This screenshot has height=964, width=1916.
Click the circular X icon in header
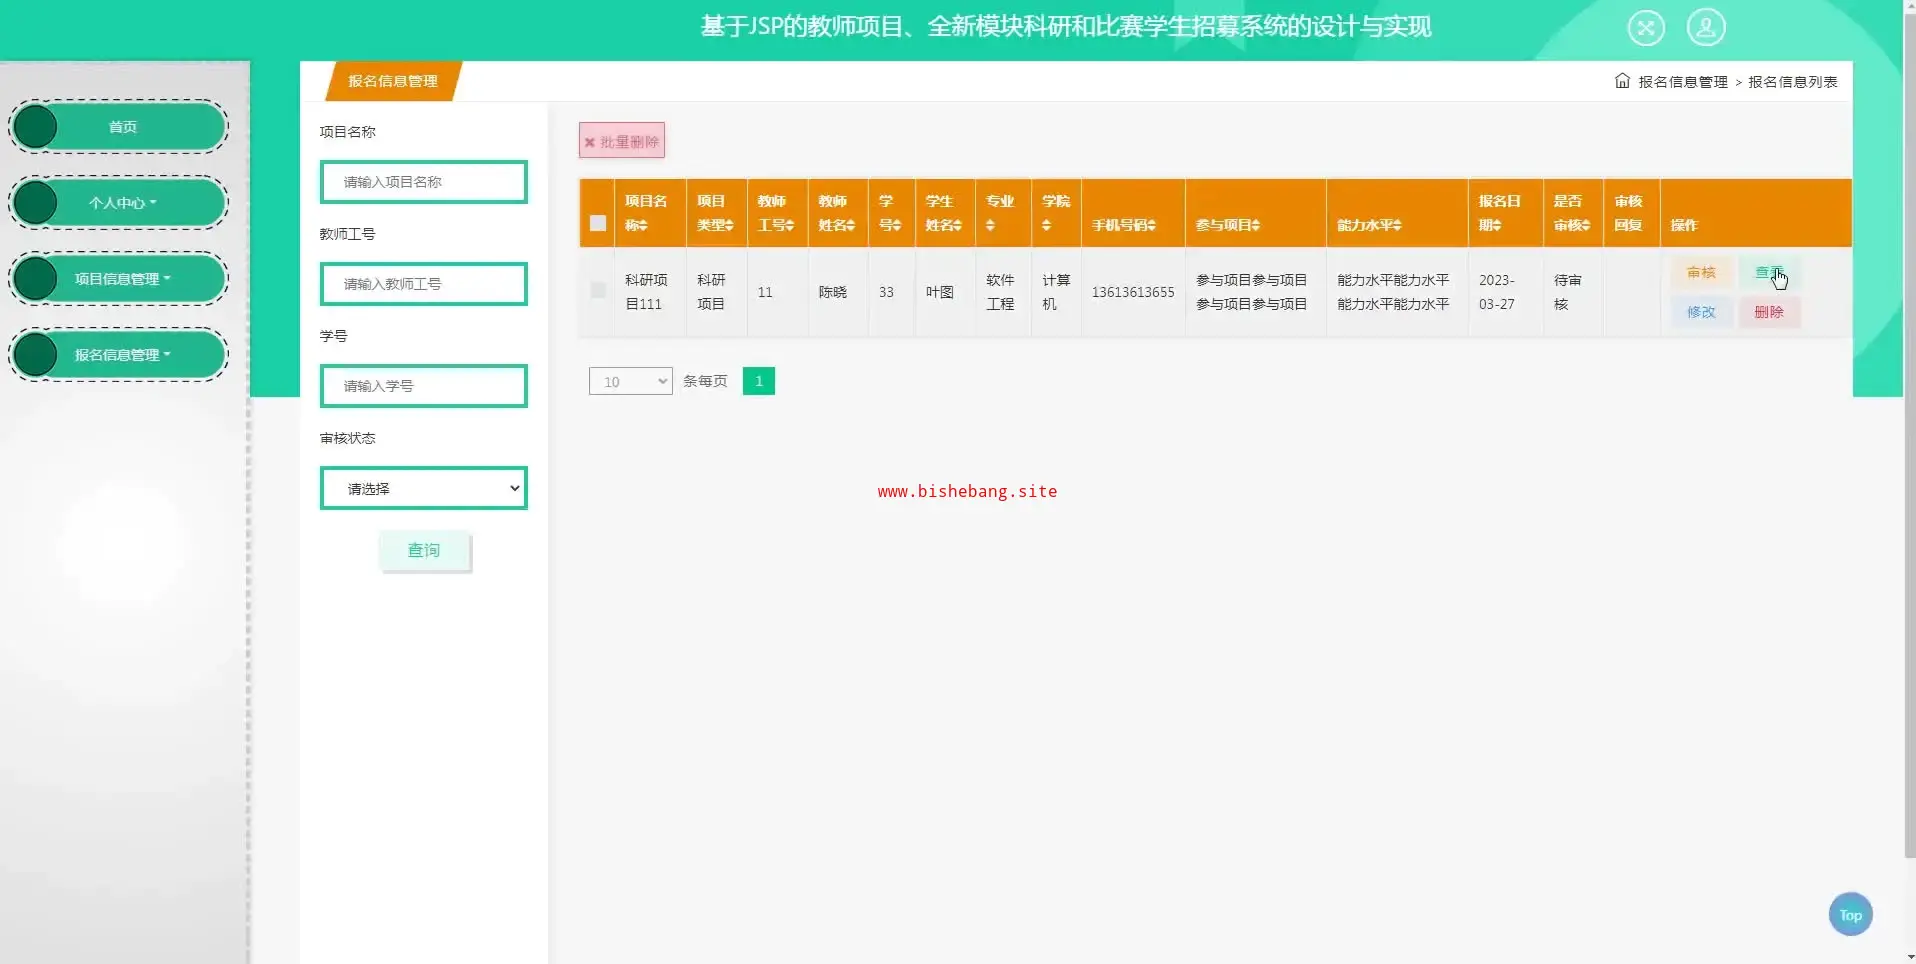[x=1645, y=27]
